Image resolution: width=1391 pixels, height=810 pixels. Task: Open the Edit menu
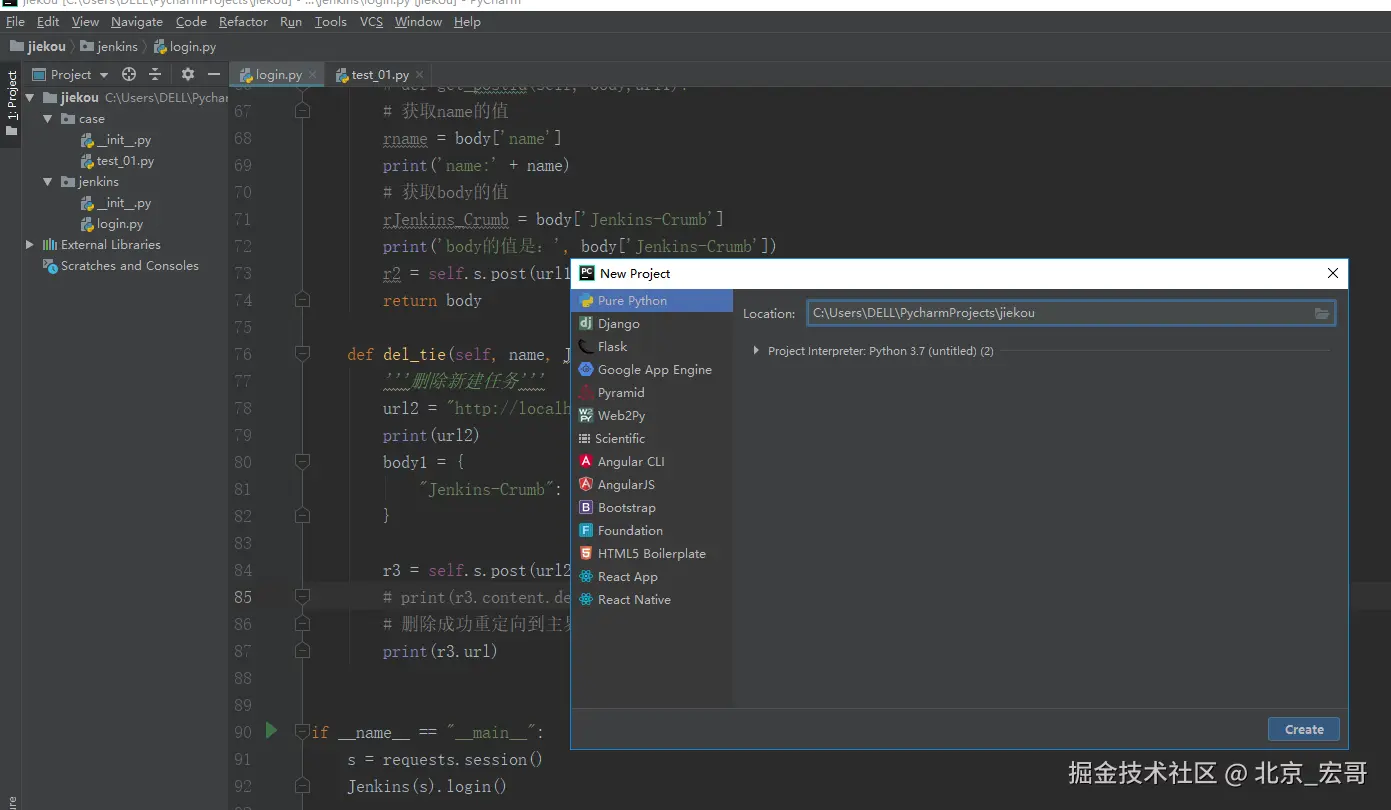[48, 21]
